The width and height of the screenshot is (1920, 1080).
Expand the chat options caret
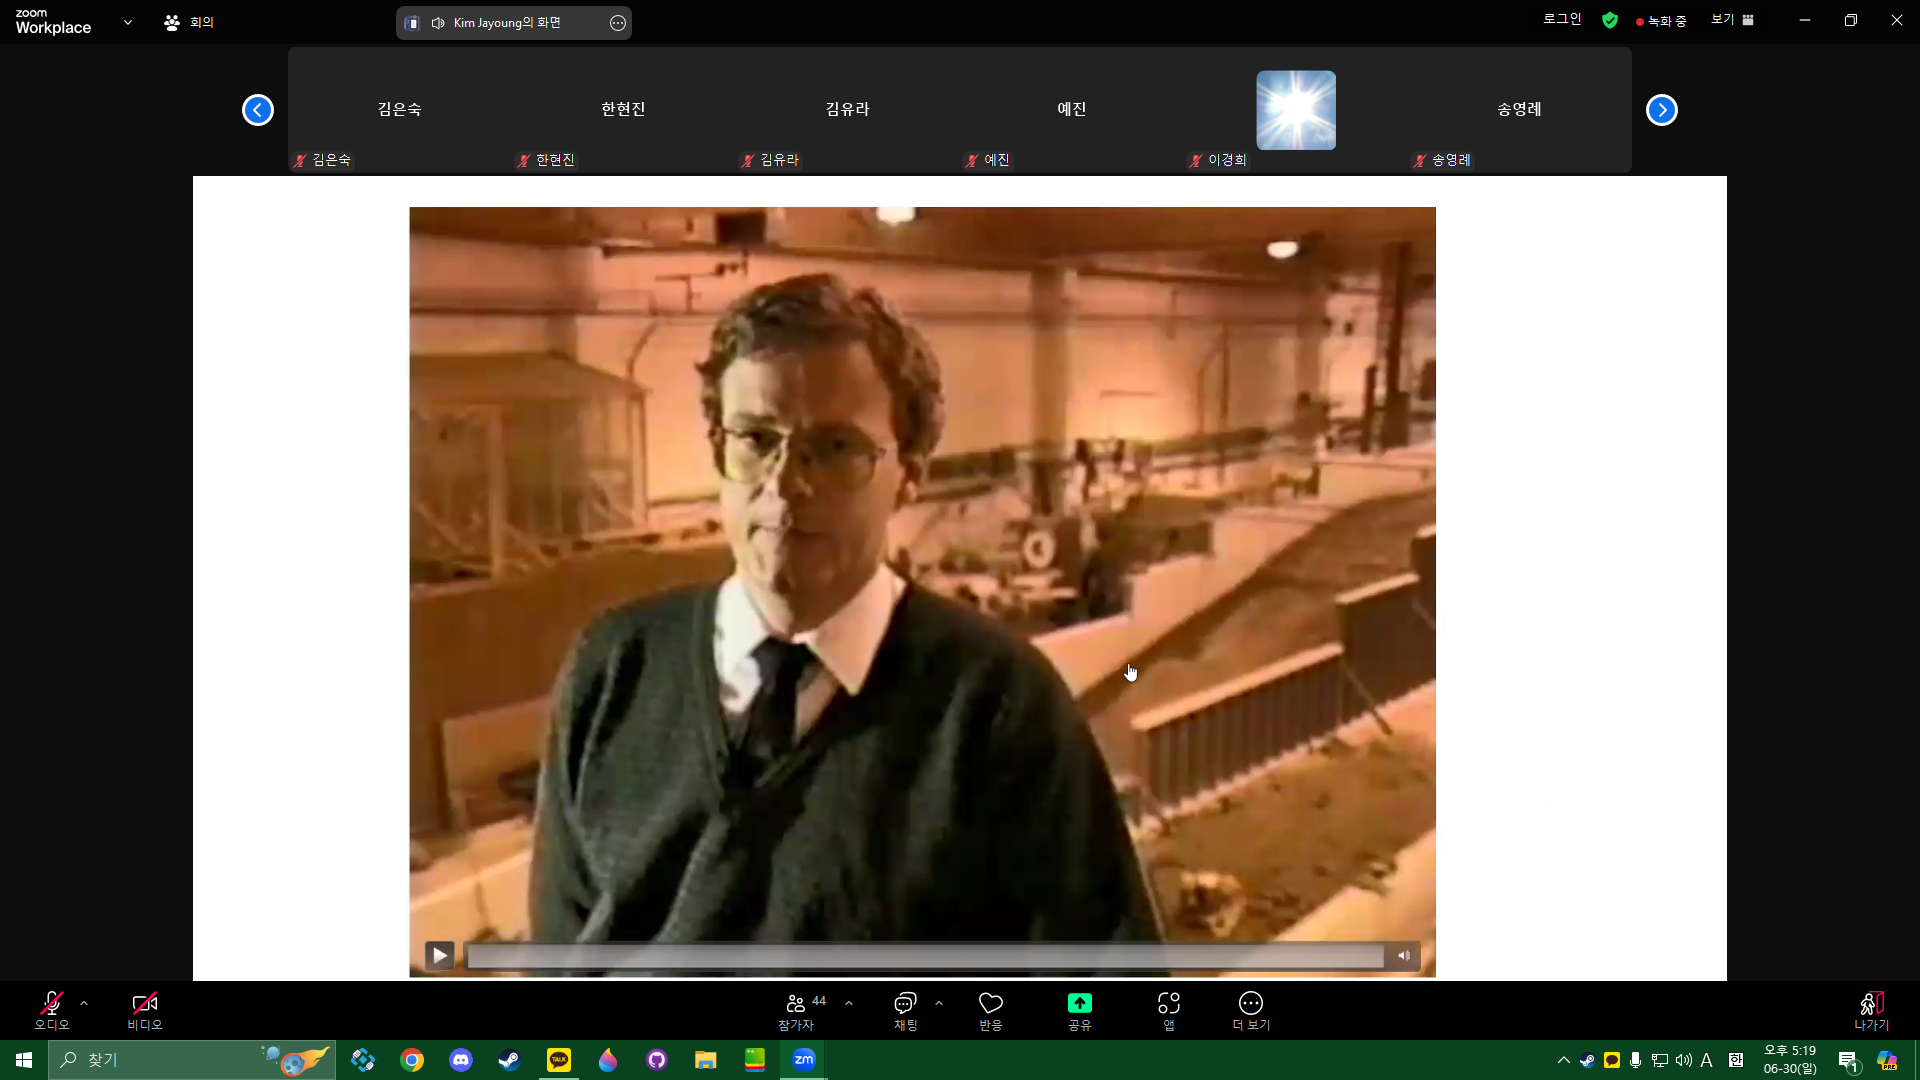(x=939, y=1003)
